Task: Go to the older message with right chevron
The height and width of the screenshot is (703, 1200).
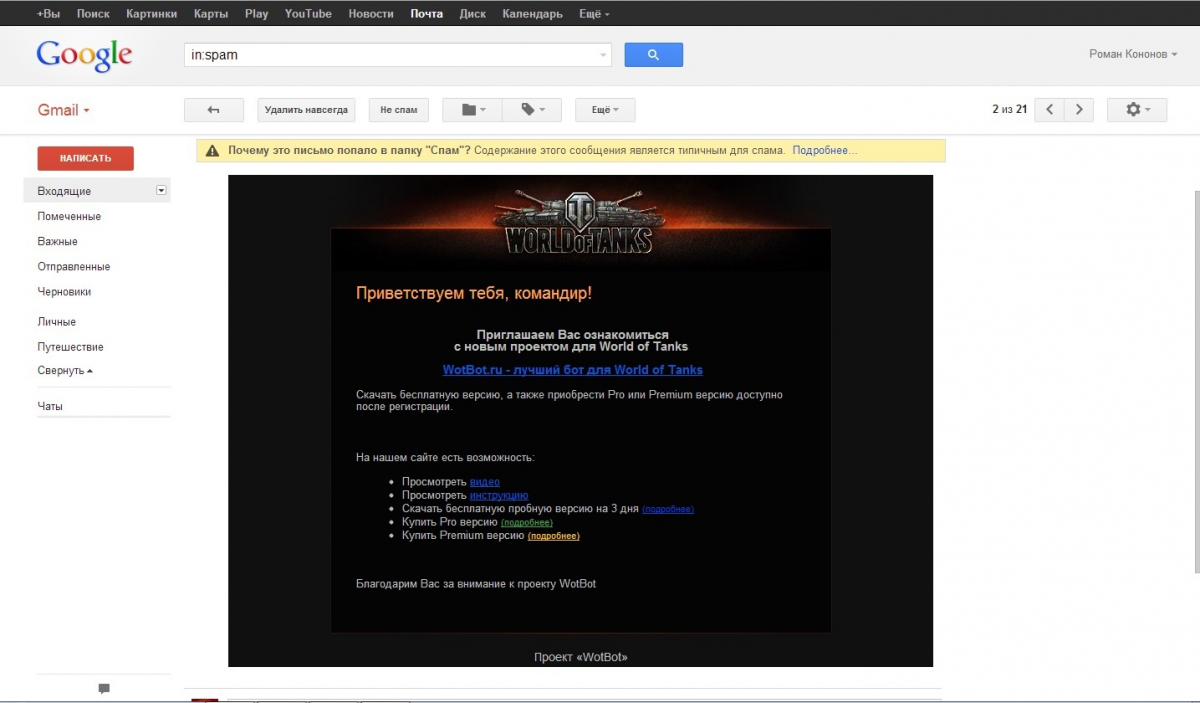Action: (x=1078, y=110)
